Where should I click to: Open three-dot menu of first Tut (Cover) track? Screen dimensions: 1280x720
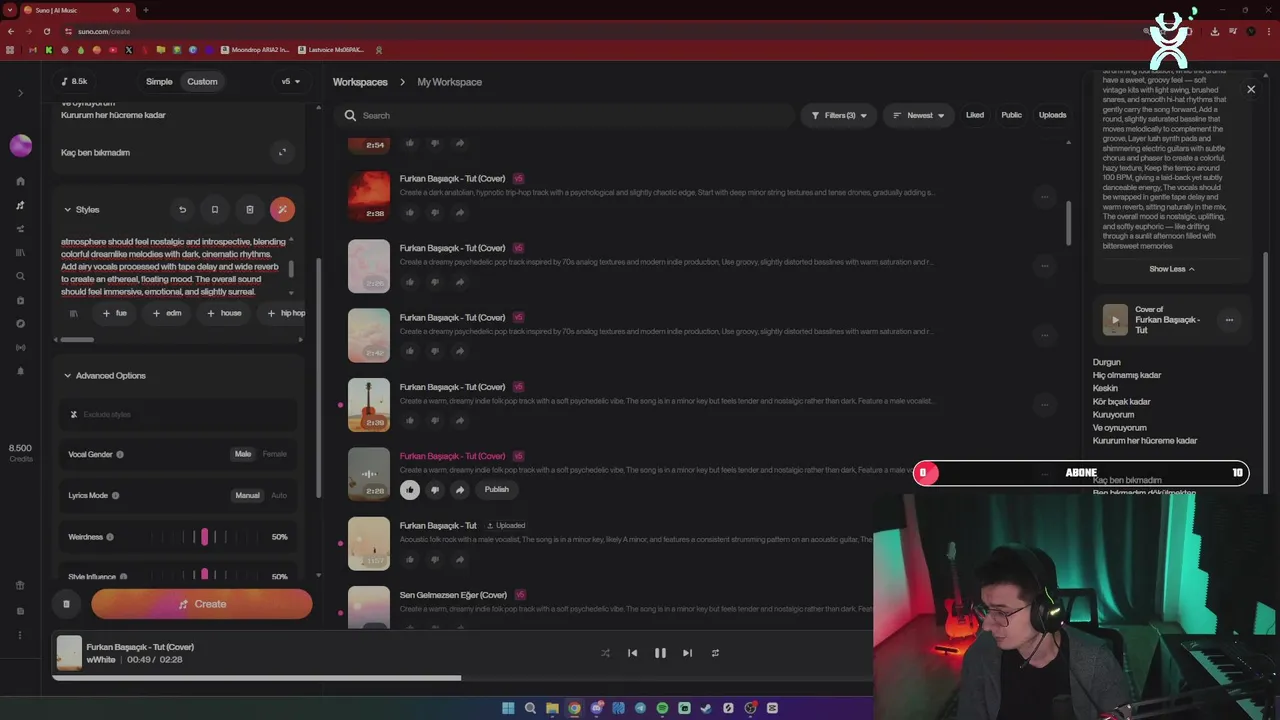1044,196
